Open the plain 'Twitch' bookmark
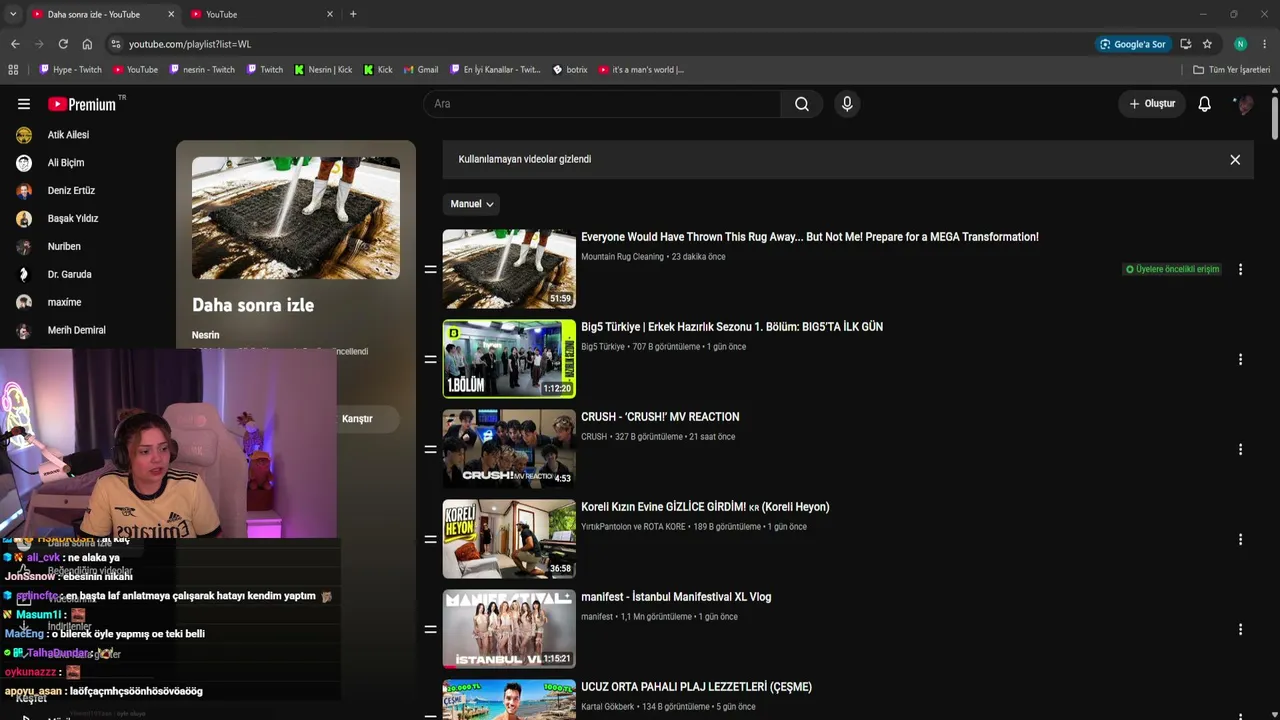Image resolution: width=1280 pixels, height=720 pixels. point(264,70)
